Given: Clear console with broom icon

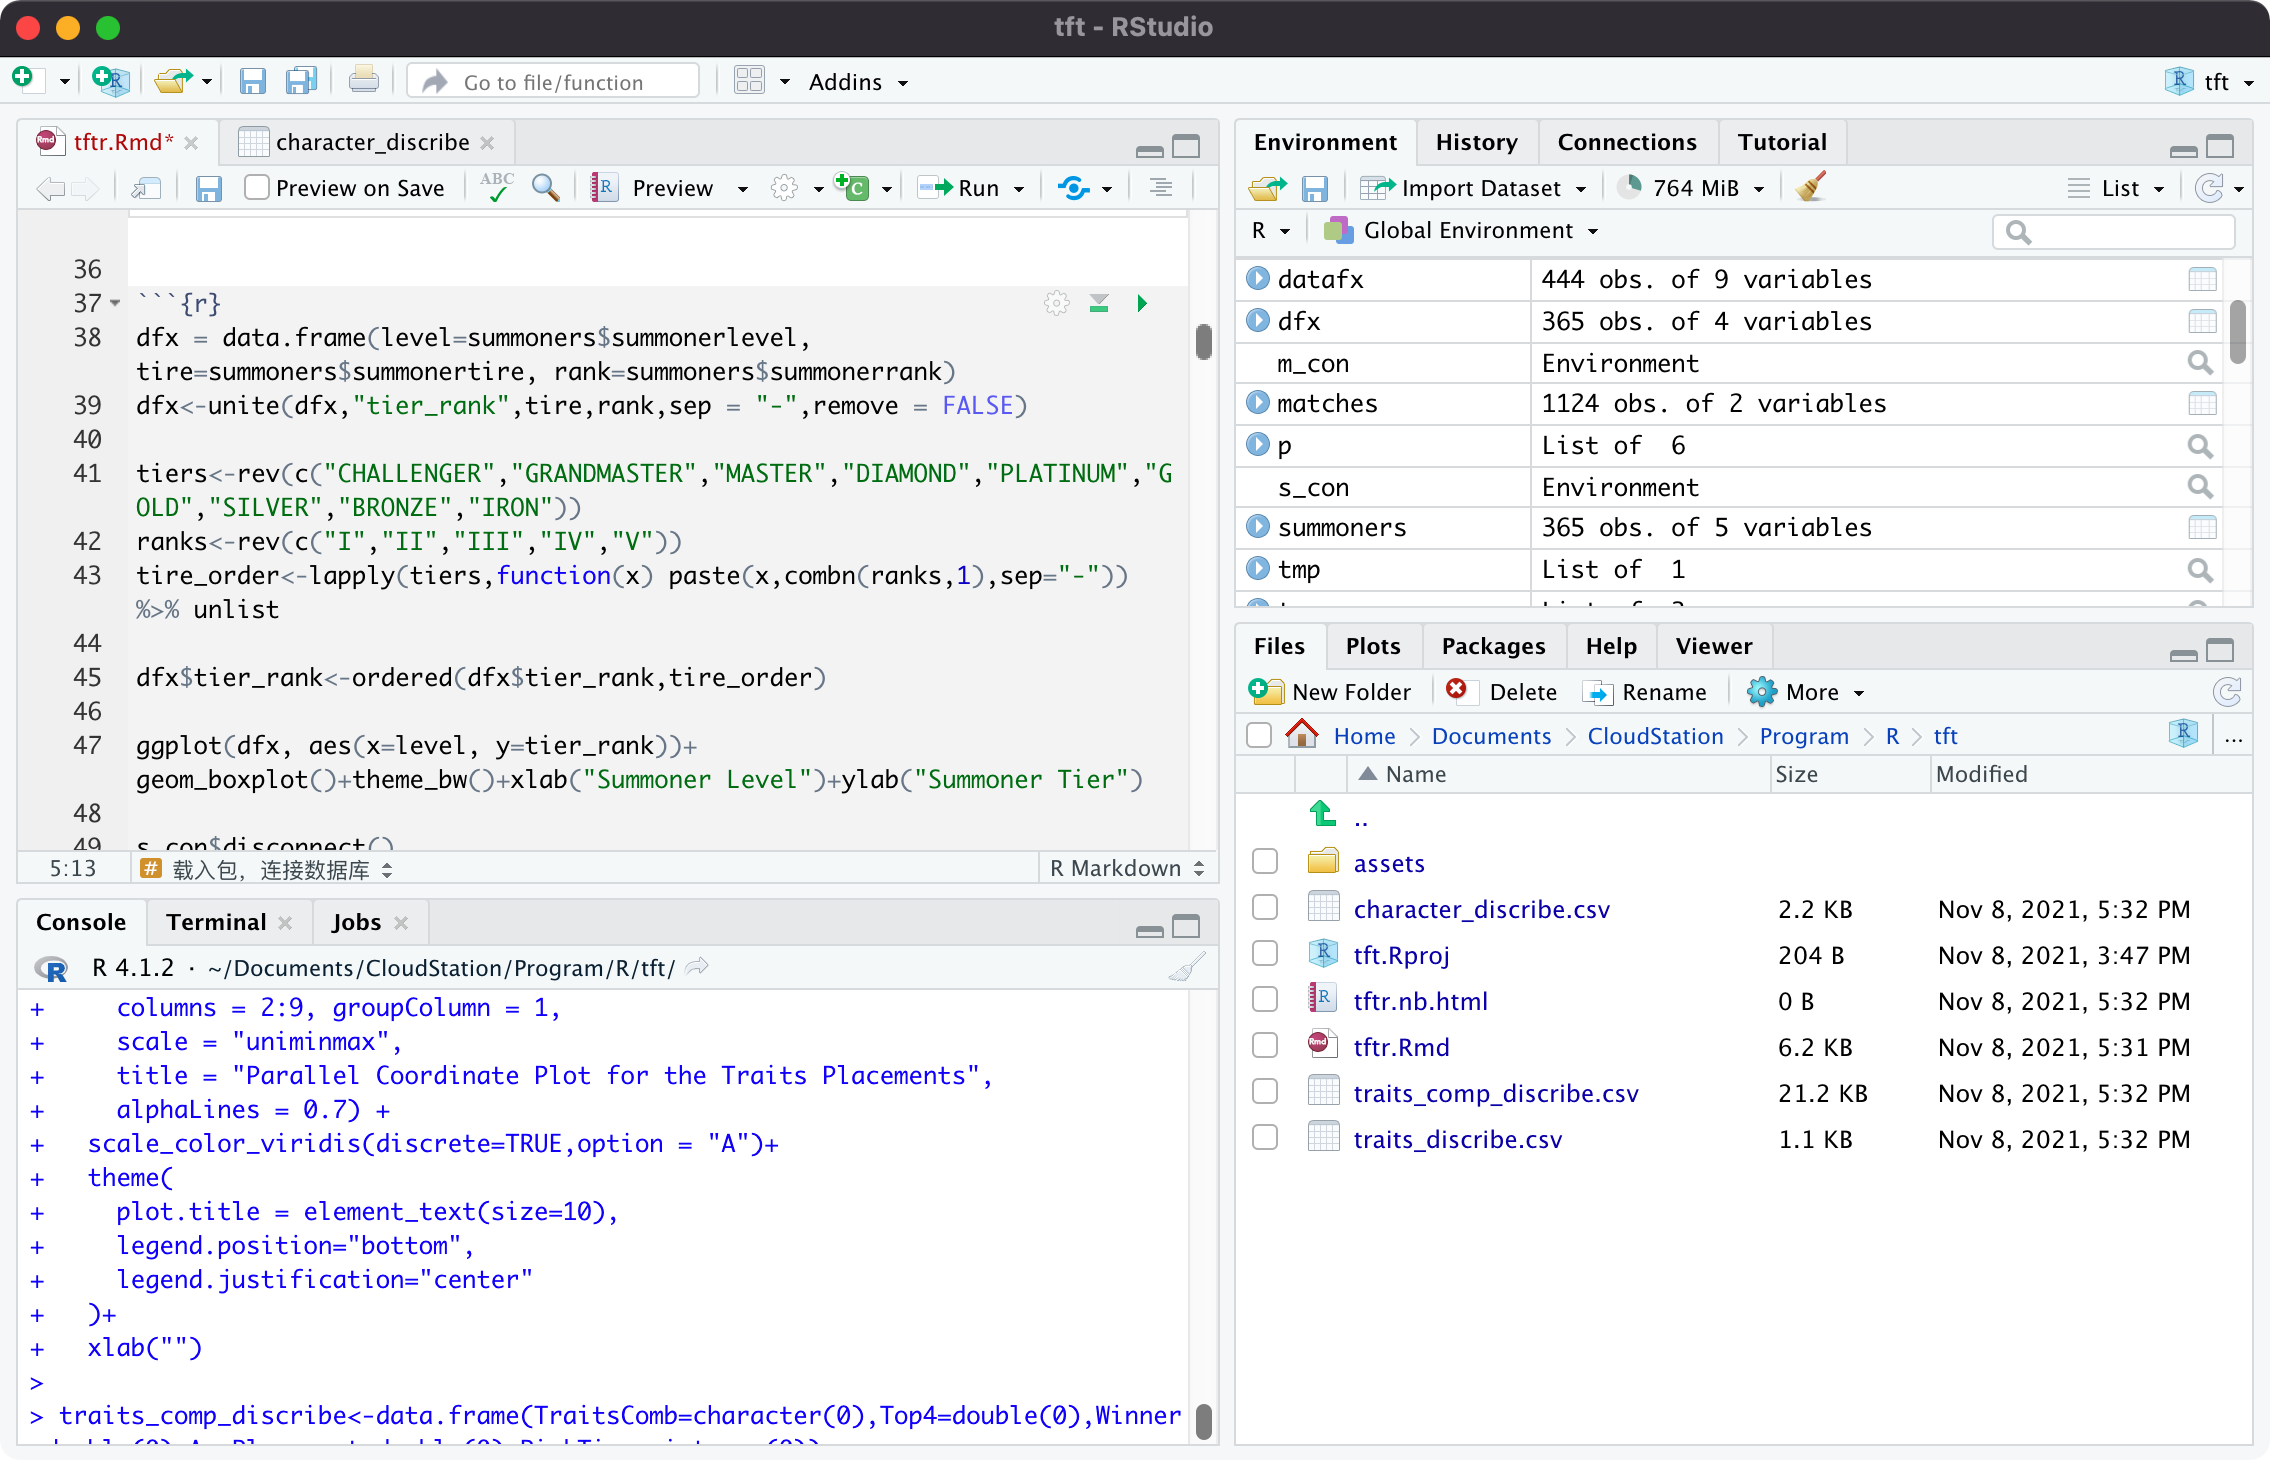Looking at the screenshot, I should [1187, 967].
